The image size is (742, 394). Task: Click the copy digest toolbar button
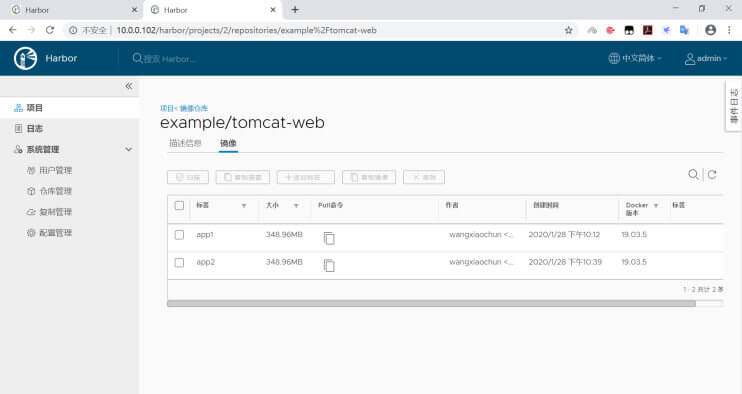click(x=243, y=177)
